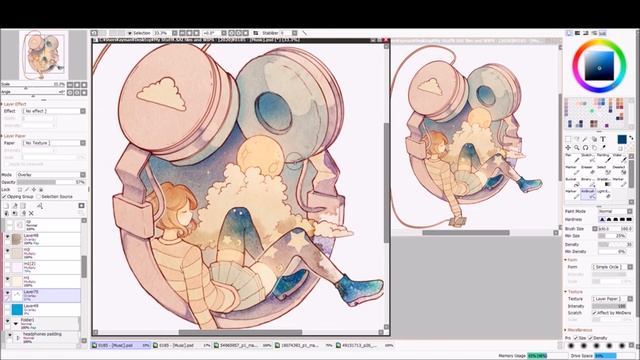Hide the Folder1 layer group
The height and width of the screenshot is (360, 640).
pyautogui.click(x=7, y=321)
